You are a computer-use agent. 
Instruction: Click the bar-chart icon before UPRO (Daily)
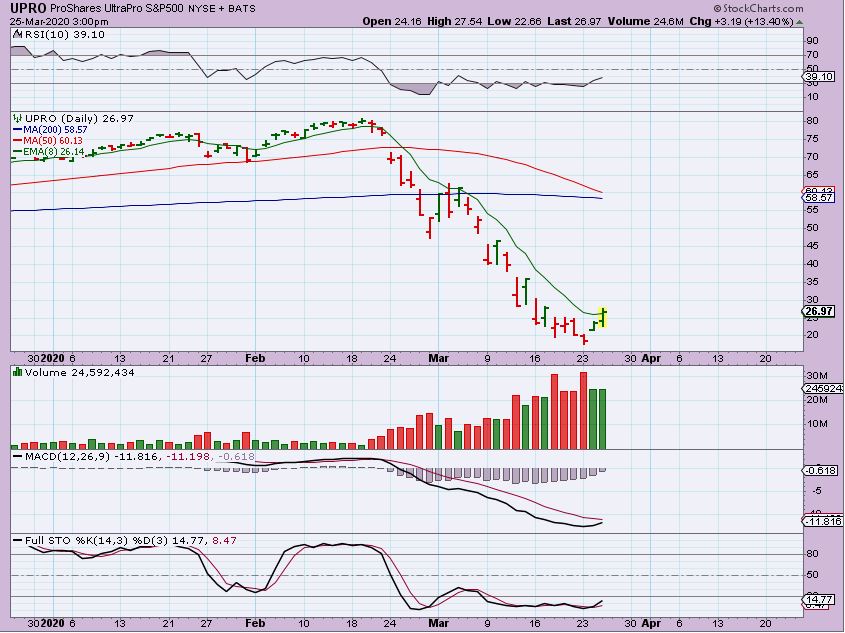pyautogui.click(x=18, y=118)
